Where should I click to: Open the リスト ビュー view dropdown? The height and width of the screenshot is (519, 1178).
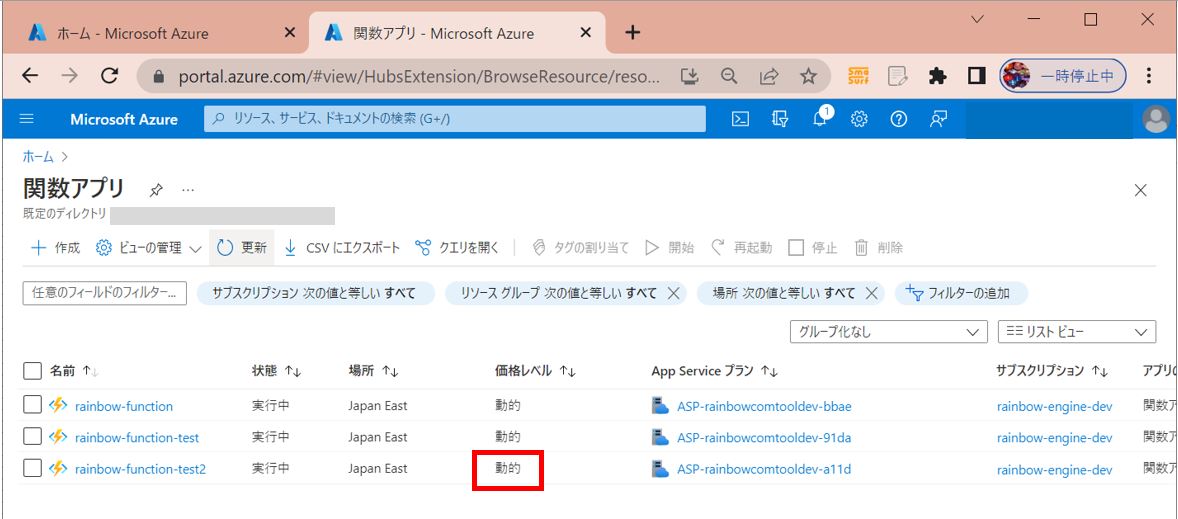click(x=1076, y=332)
